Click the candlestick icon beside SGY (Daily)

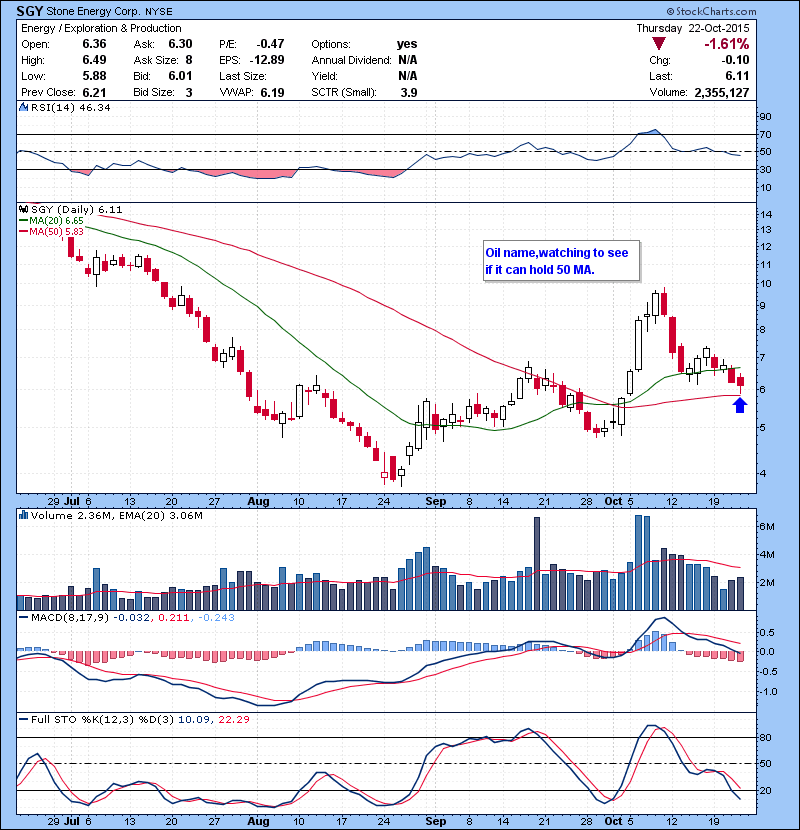(x=23, y=209)
